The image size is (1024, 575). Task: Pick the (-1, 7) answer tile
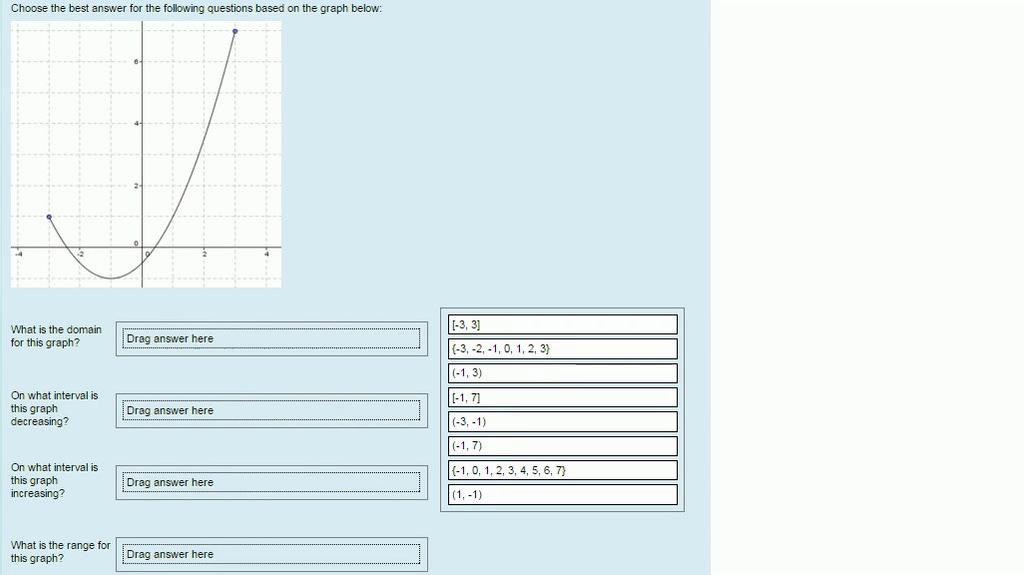[x=563, y=446]
